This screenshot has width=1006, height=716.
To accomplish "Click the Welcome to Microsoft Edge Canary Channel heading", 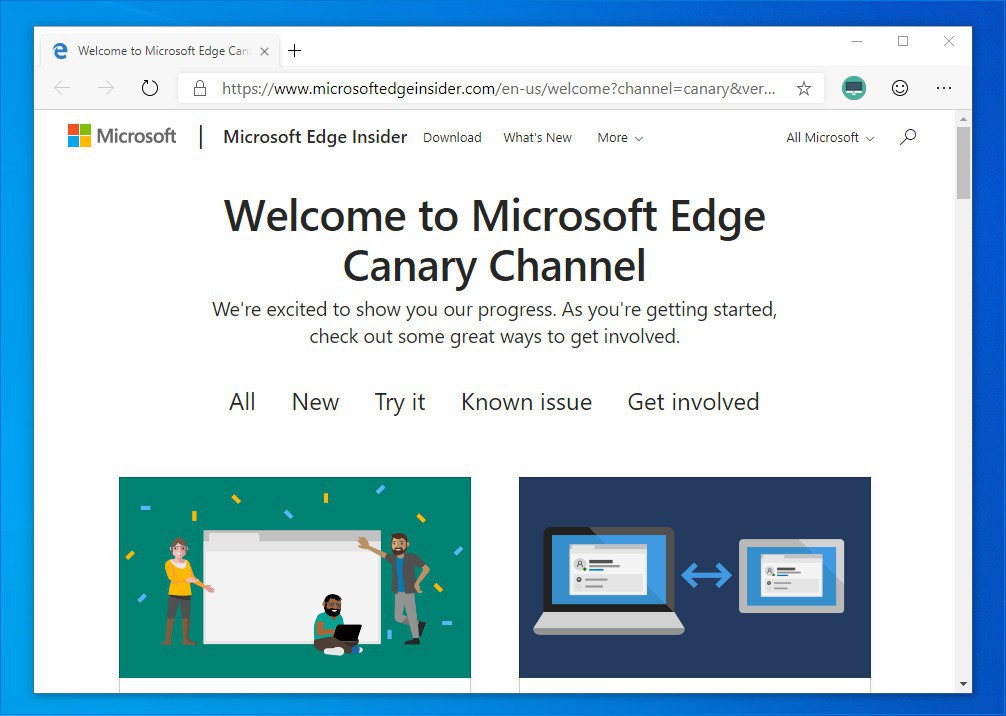I will click(494, 241).
